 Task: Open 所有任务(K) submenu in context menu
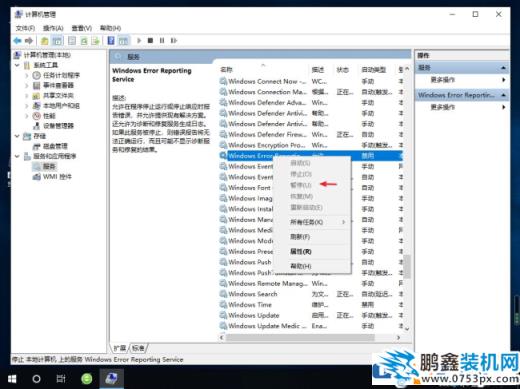[x=312, y=222]
